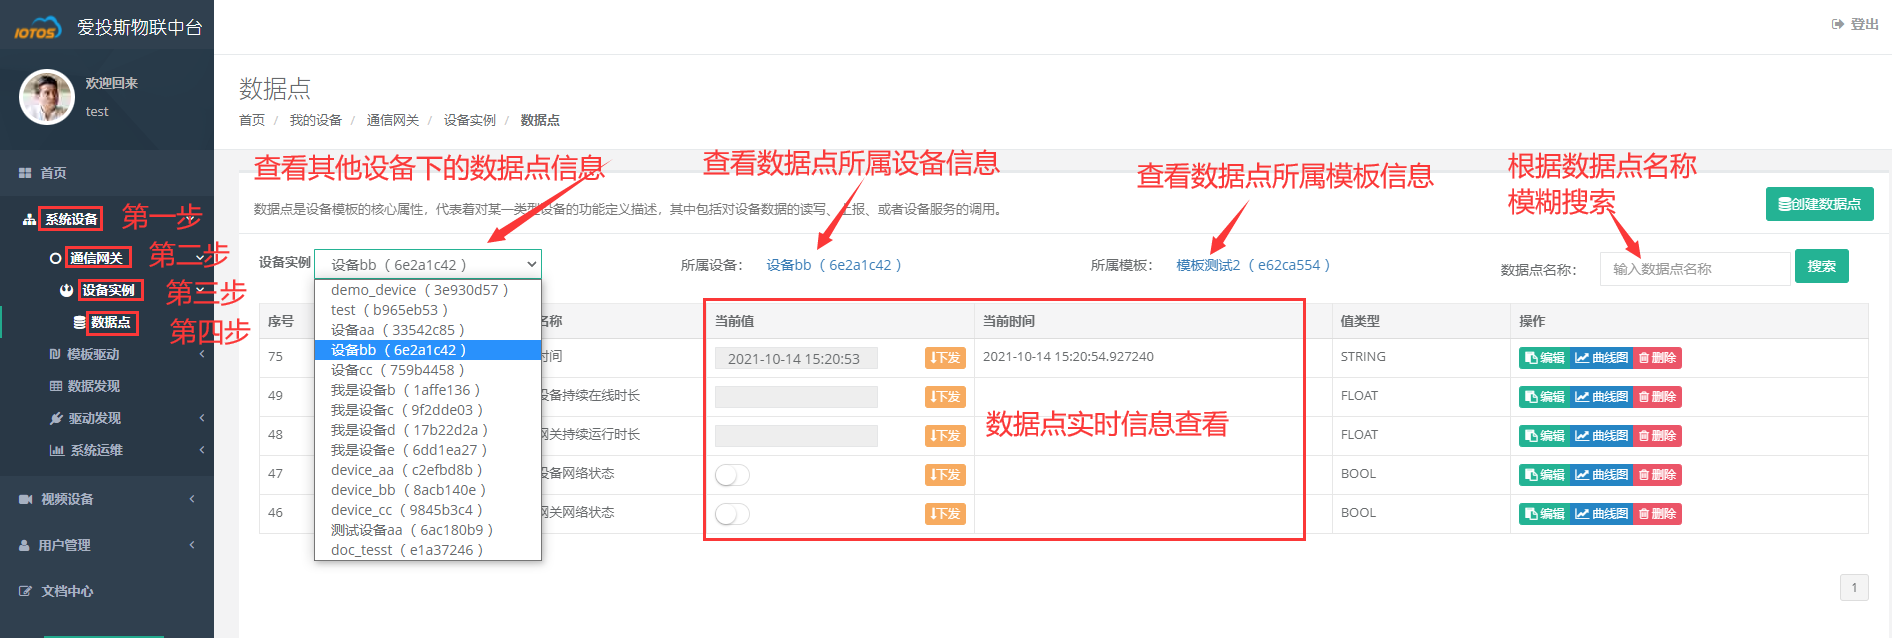Click 删除 delete button in row 46
This screenshot has height=638, width=1892.
[1657, 514]
